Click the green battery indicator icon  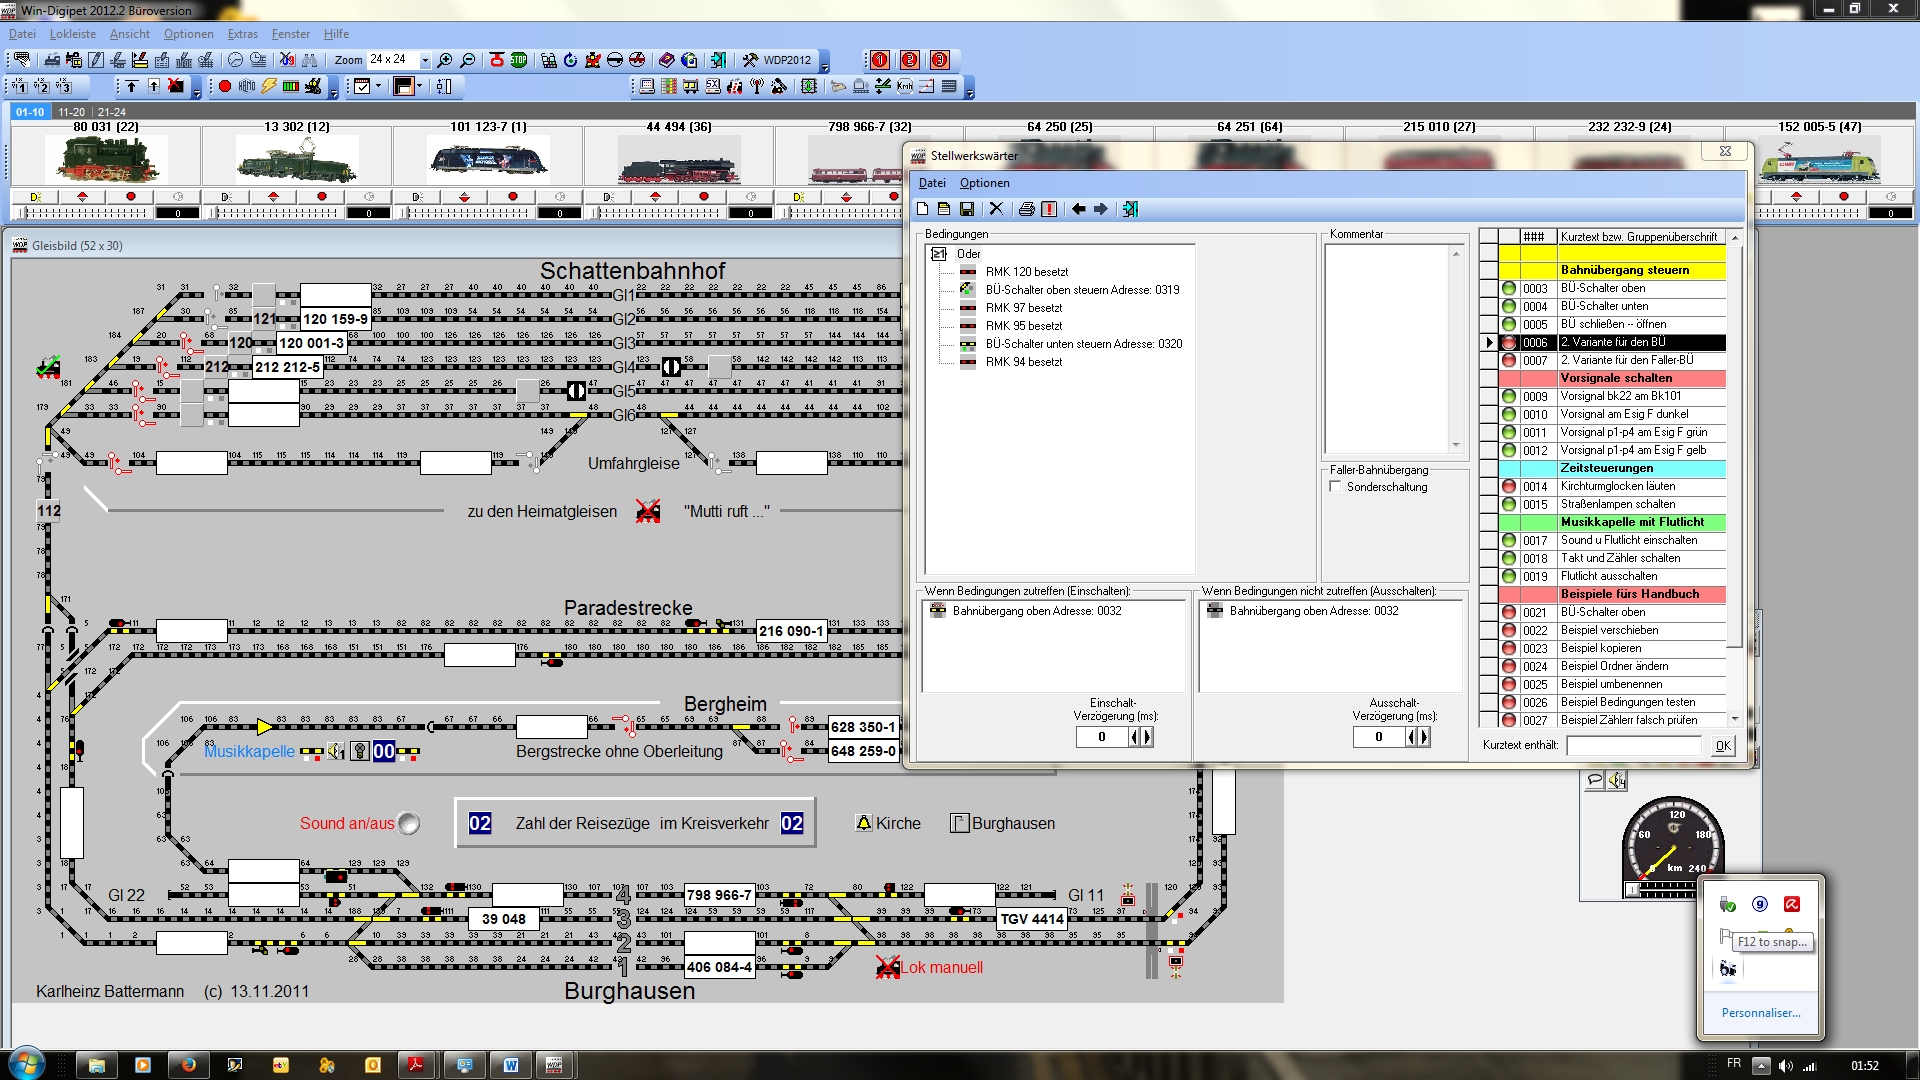(291, 87)
